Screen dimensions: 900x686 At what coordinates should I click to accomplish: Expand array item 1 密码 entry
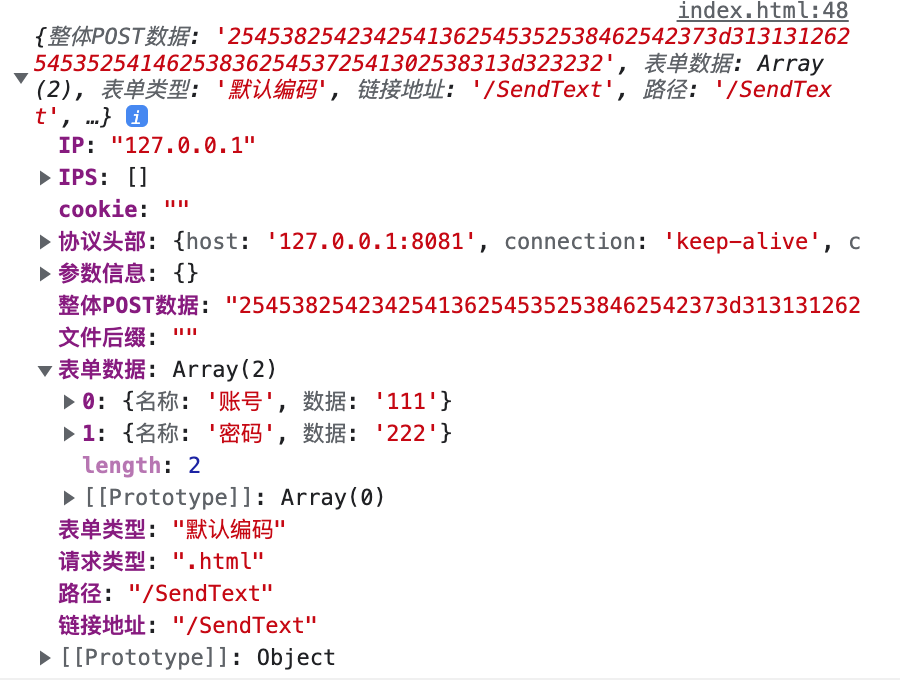tap(69, 433)
